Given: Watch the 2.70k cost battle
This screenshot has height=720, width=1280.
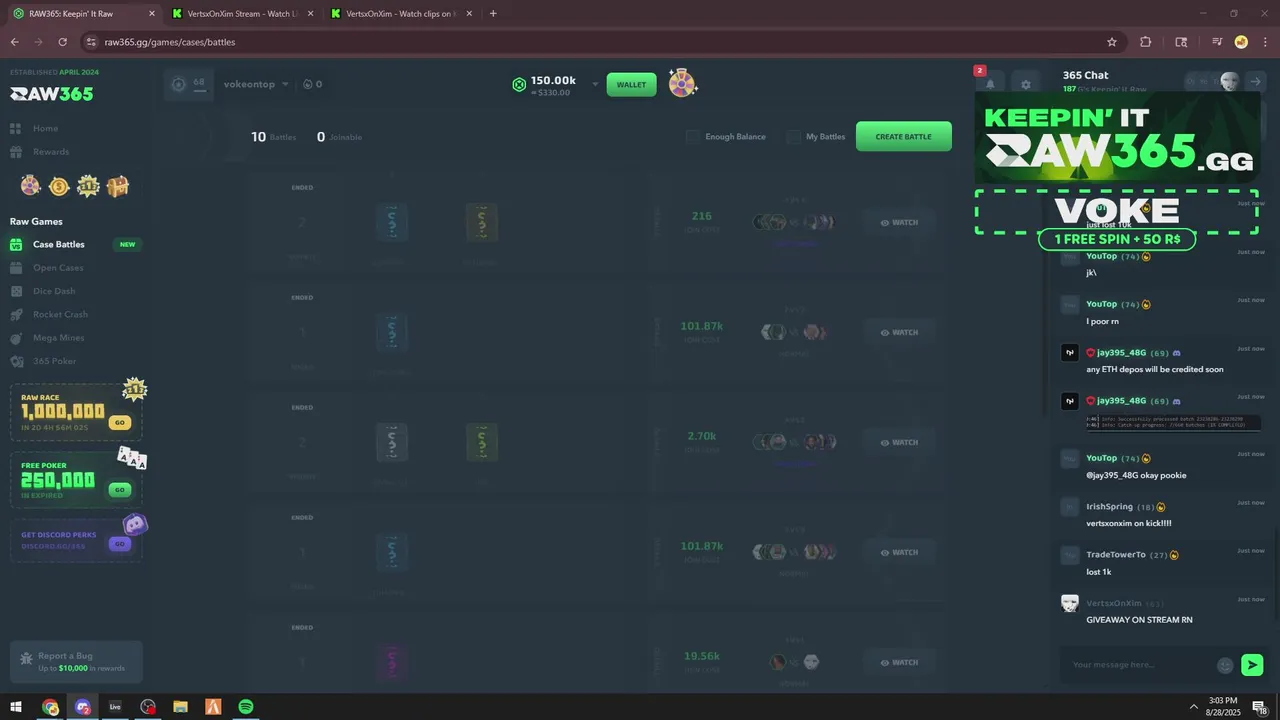Looking at the screenshot, I should (899, 442).
